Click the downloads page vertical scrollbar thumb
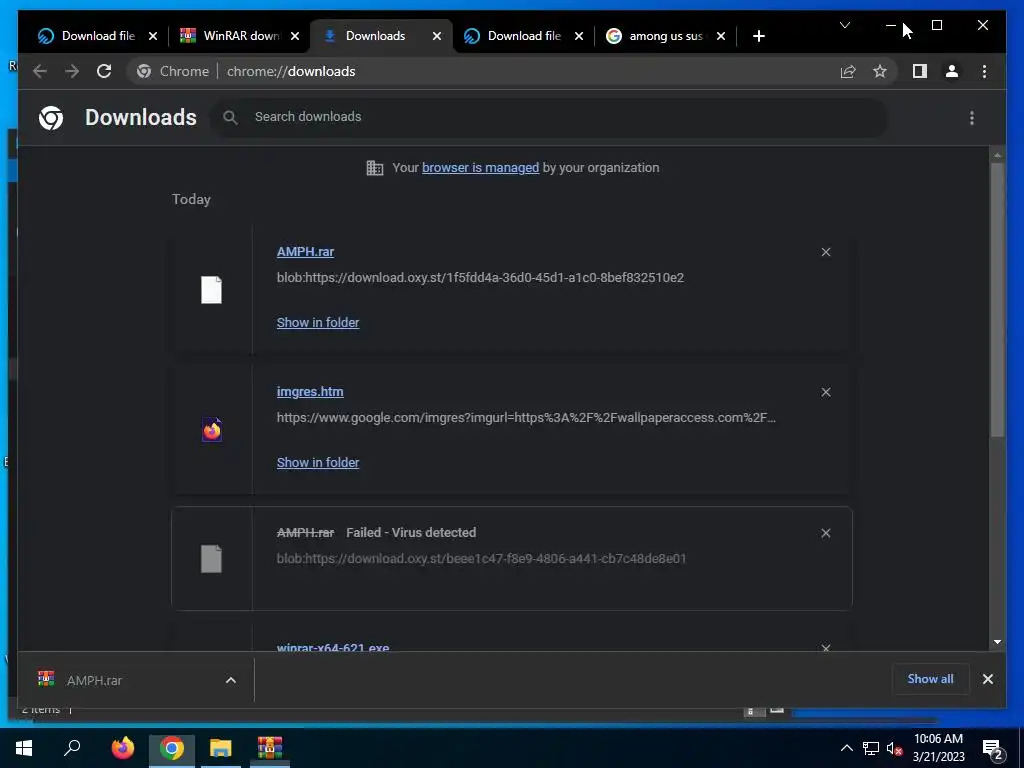Screen dimensions: 1024x768 coord(997,299)
